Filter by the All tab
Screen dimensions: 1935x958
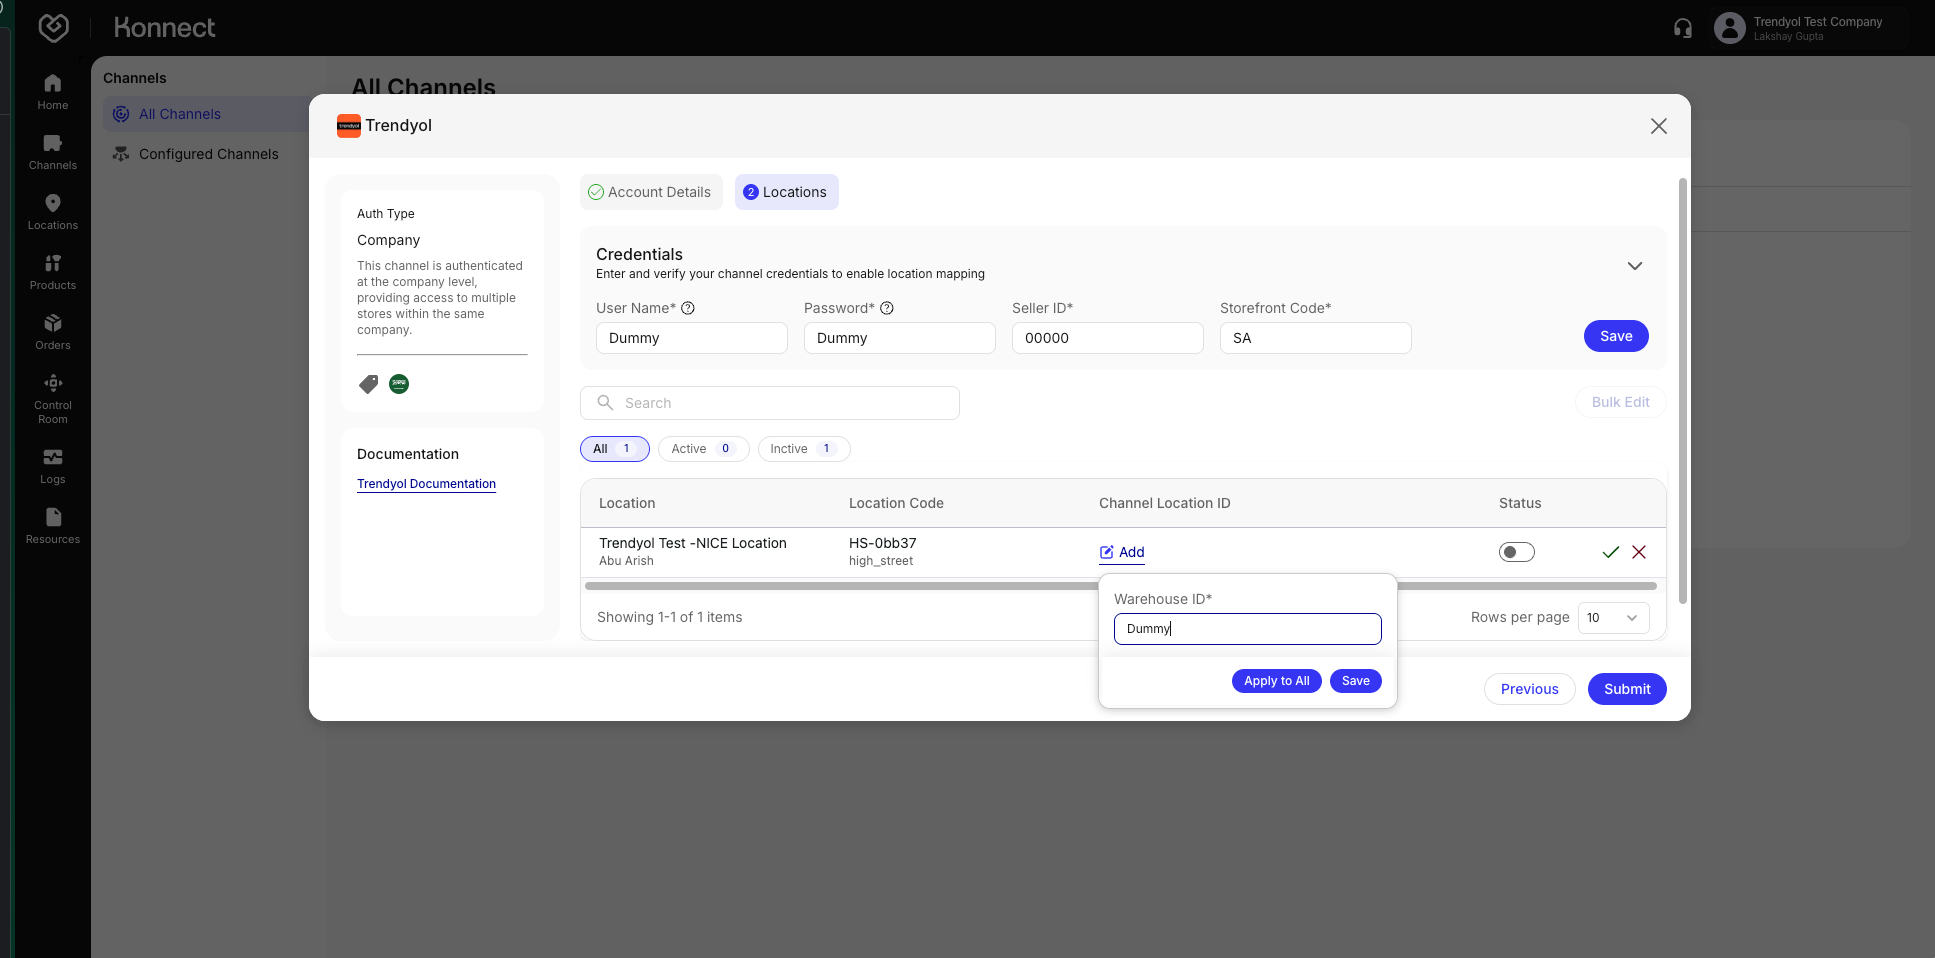(x=615, y=449)
